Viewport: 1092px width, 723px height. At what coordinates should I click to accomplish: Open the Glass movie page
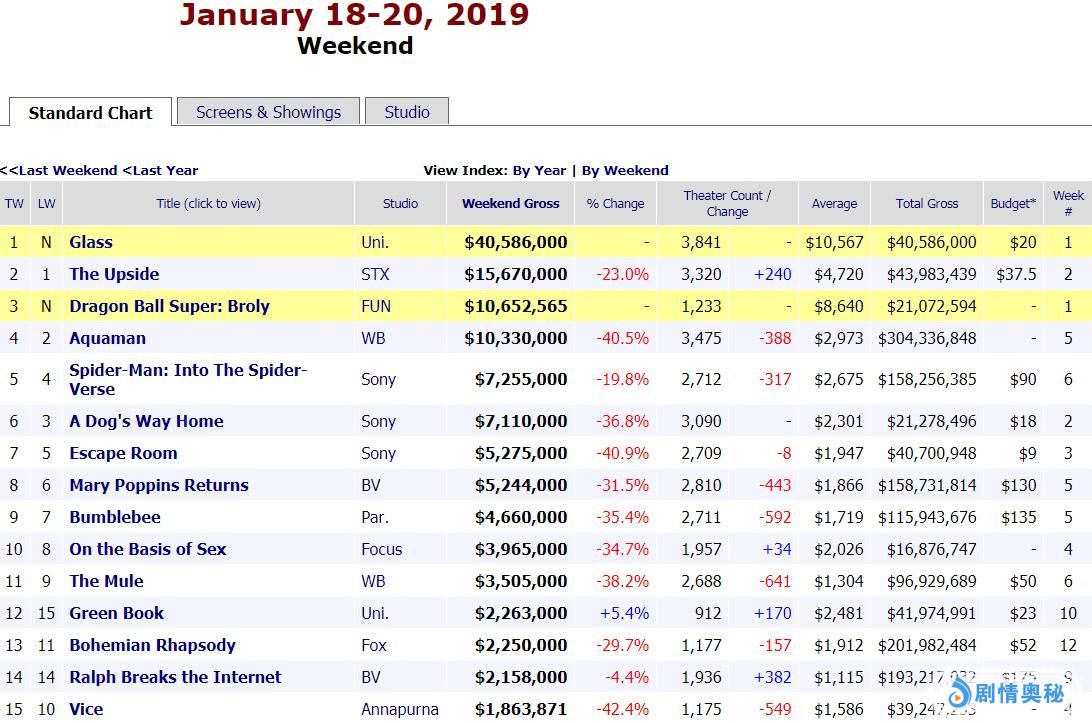(x=91, y=242)
